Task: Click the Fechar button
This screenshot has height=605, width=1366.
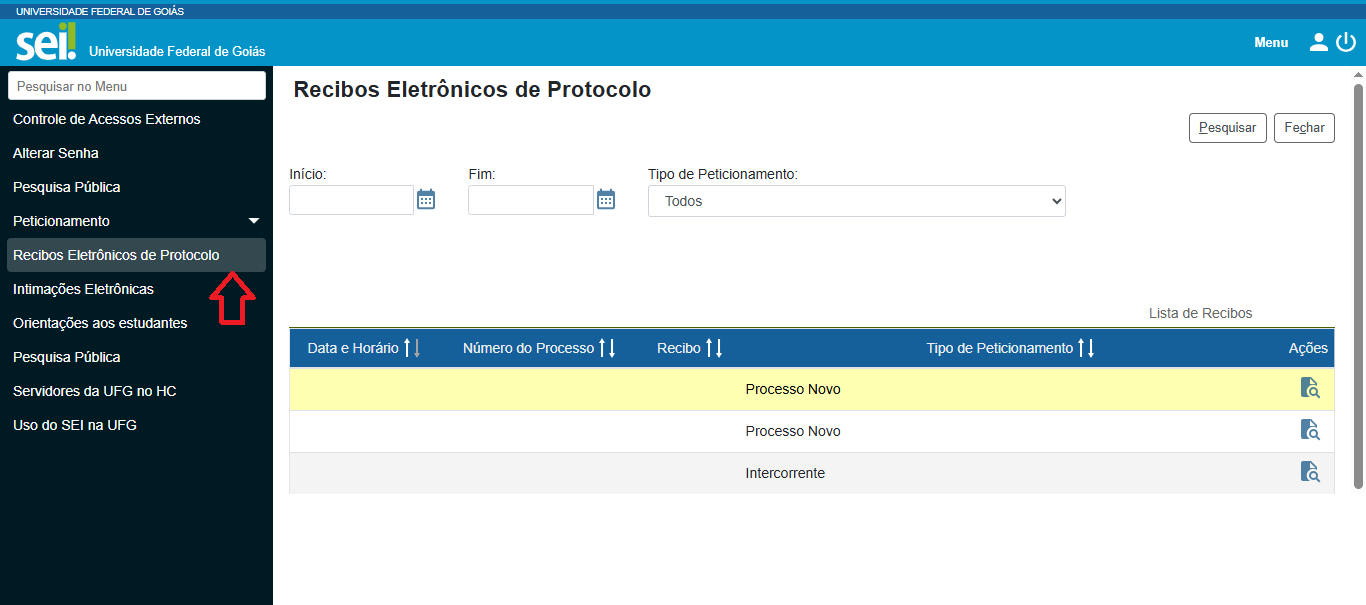Action: tap(1304, 127)
